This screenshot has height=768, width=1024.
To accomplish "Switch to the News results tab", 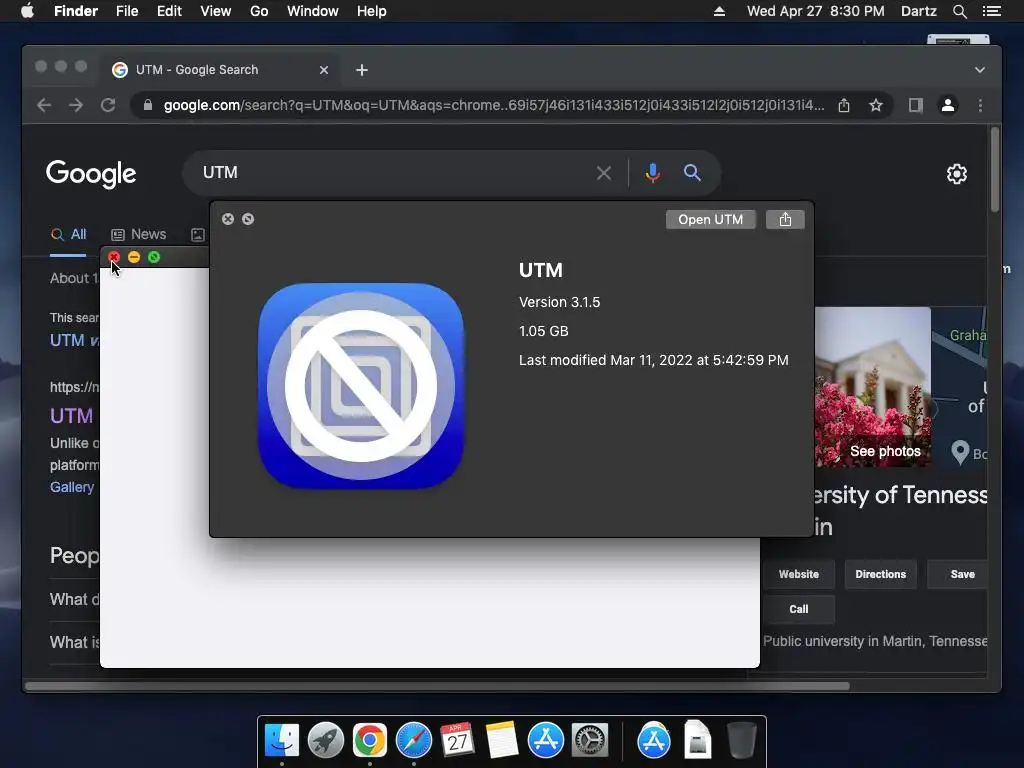I will 138,234.
